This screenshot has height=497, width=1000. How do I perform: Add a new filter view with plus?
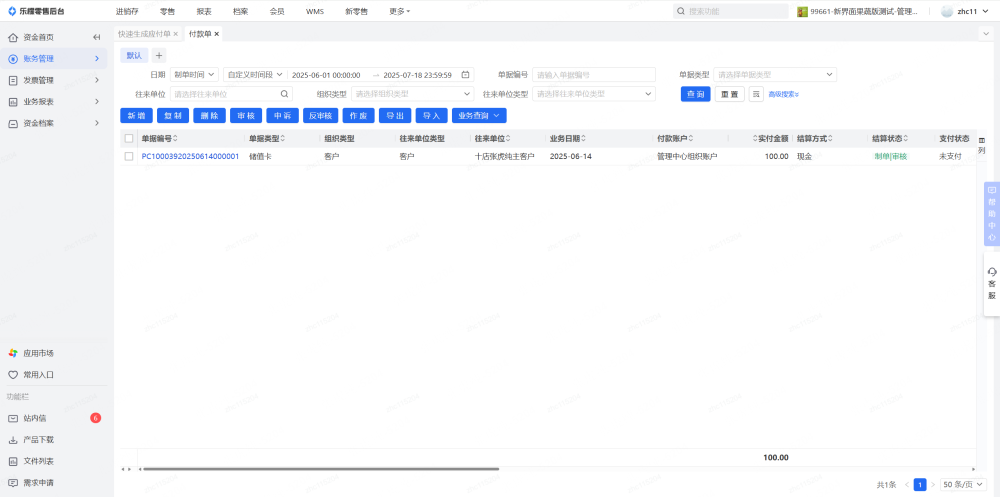[158, 55]
